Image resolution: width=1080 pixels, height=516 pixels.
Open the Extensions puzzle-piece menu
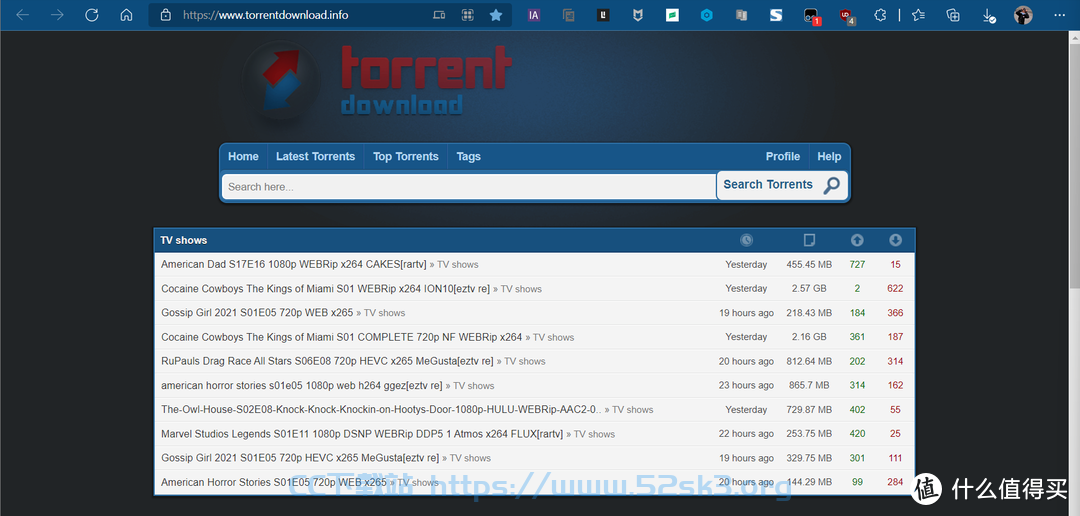pos(880,15)
